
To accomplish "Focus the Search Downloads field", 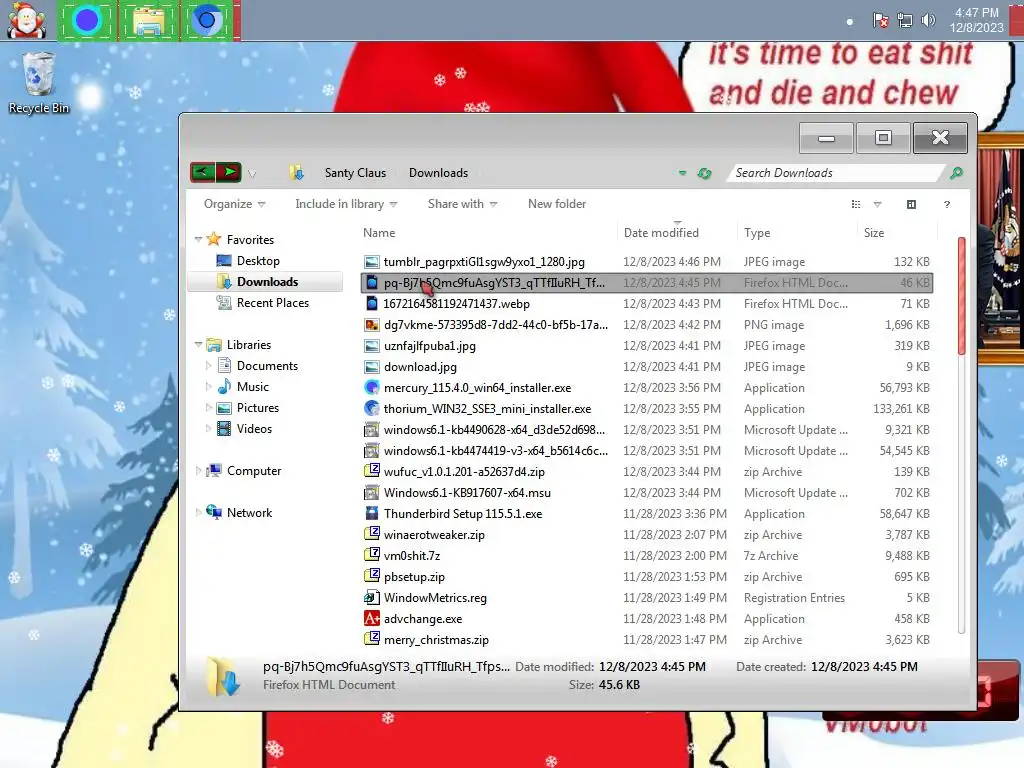I will tap(835, 173).
